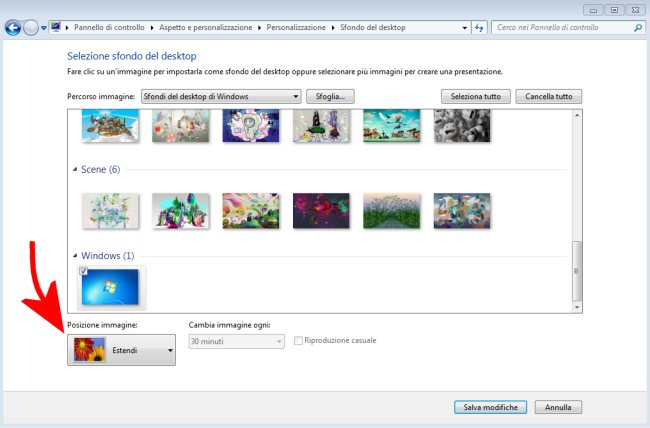Screen dimensions: 650x428
Task: Select the Windows 7 logo wallpaper thumbnail
Action: (110, 287)
